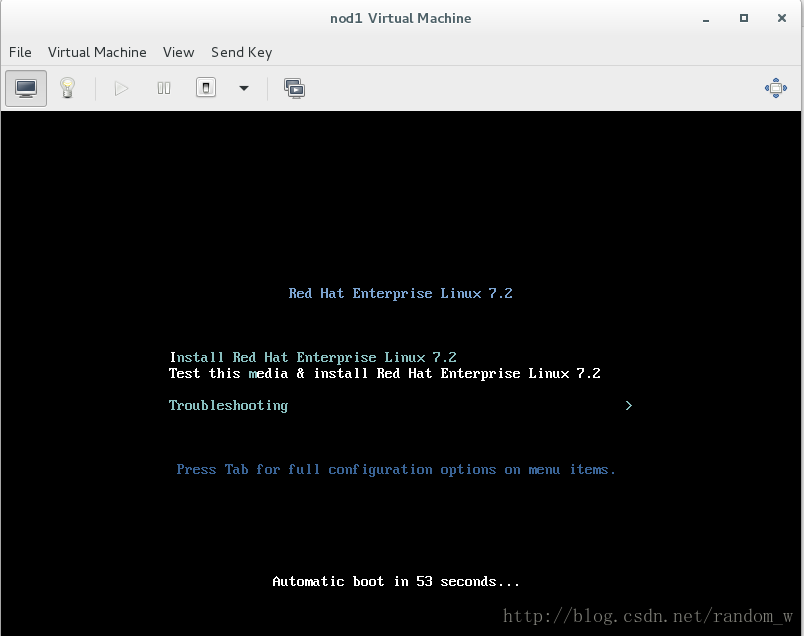Viewport: 804px width, 636px height.
Task: Expand Troubleshooting submenu arrow
Action: (x=629, y=405)
